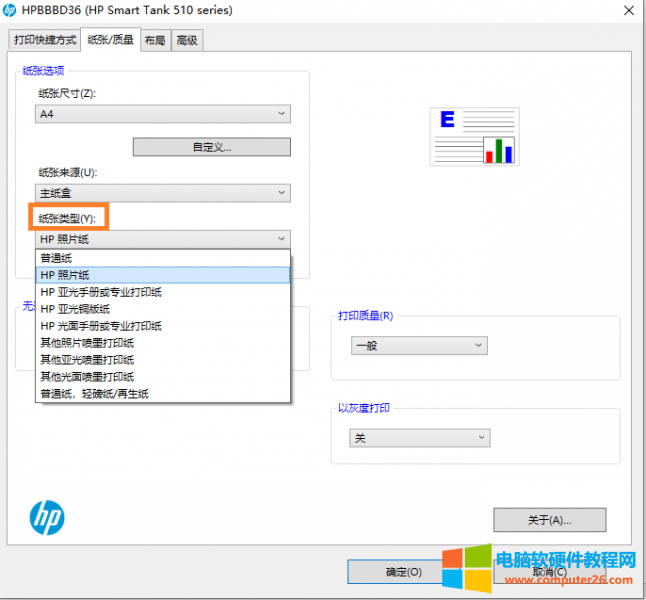Expand the 纸张尺寸 A4 dropdown
The height and width of the screenshot is (600, 646).
click(x=282, y=114)
